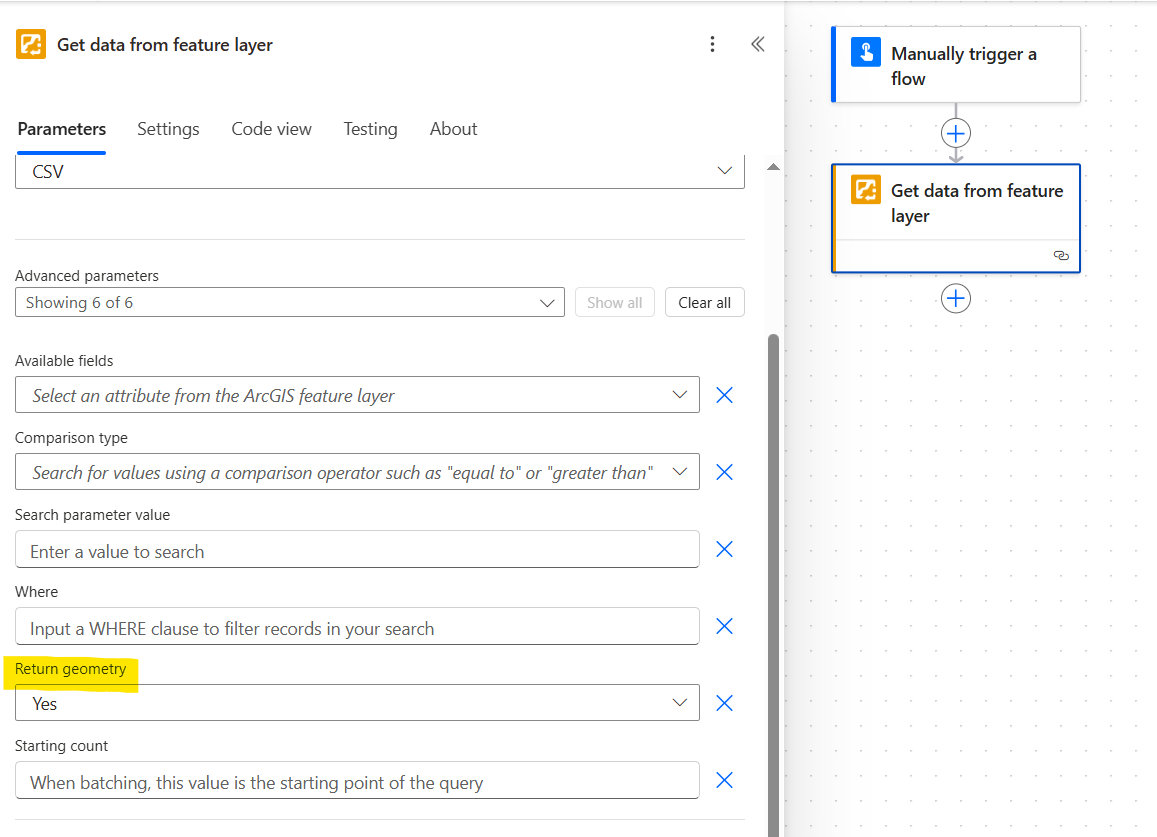1157x837 pixels.
Task: Open the Return geometry Yes dropdown
Action: [679, 703]
